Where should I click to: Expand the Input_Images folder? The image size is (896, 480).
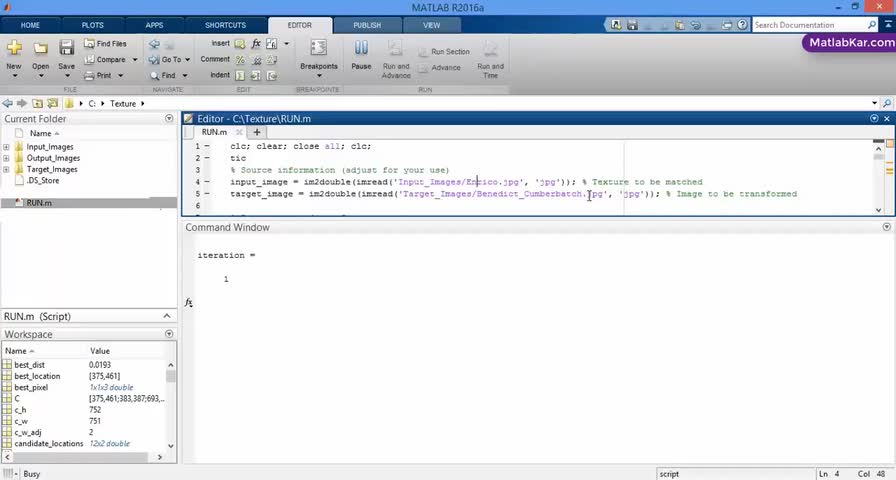click(6, 147)
